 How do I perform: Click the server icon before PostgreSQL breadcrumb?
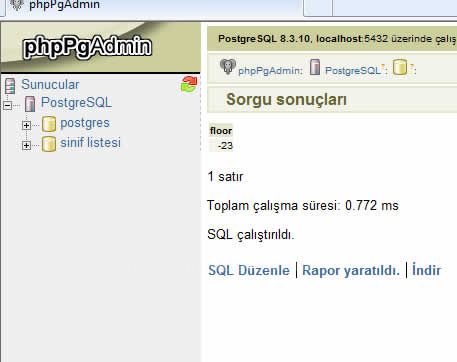pyautogui.click(x=315, y=67)
